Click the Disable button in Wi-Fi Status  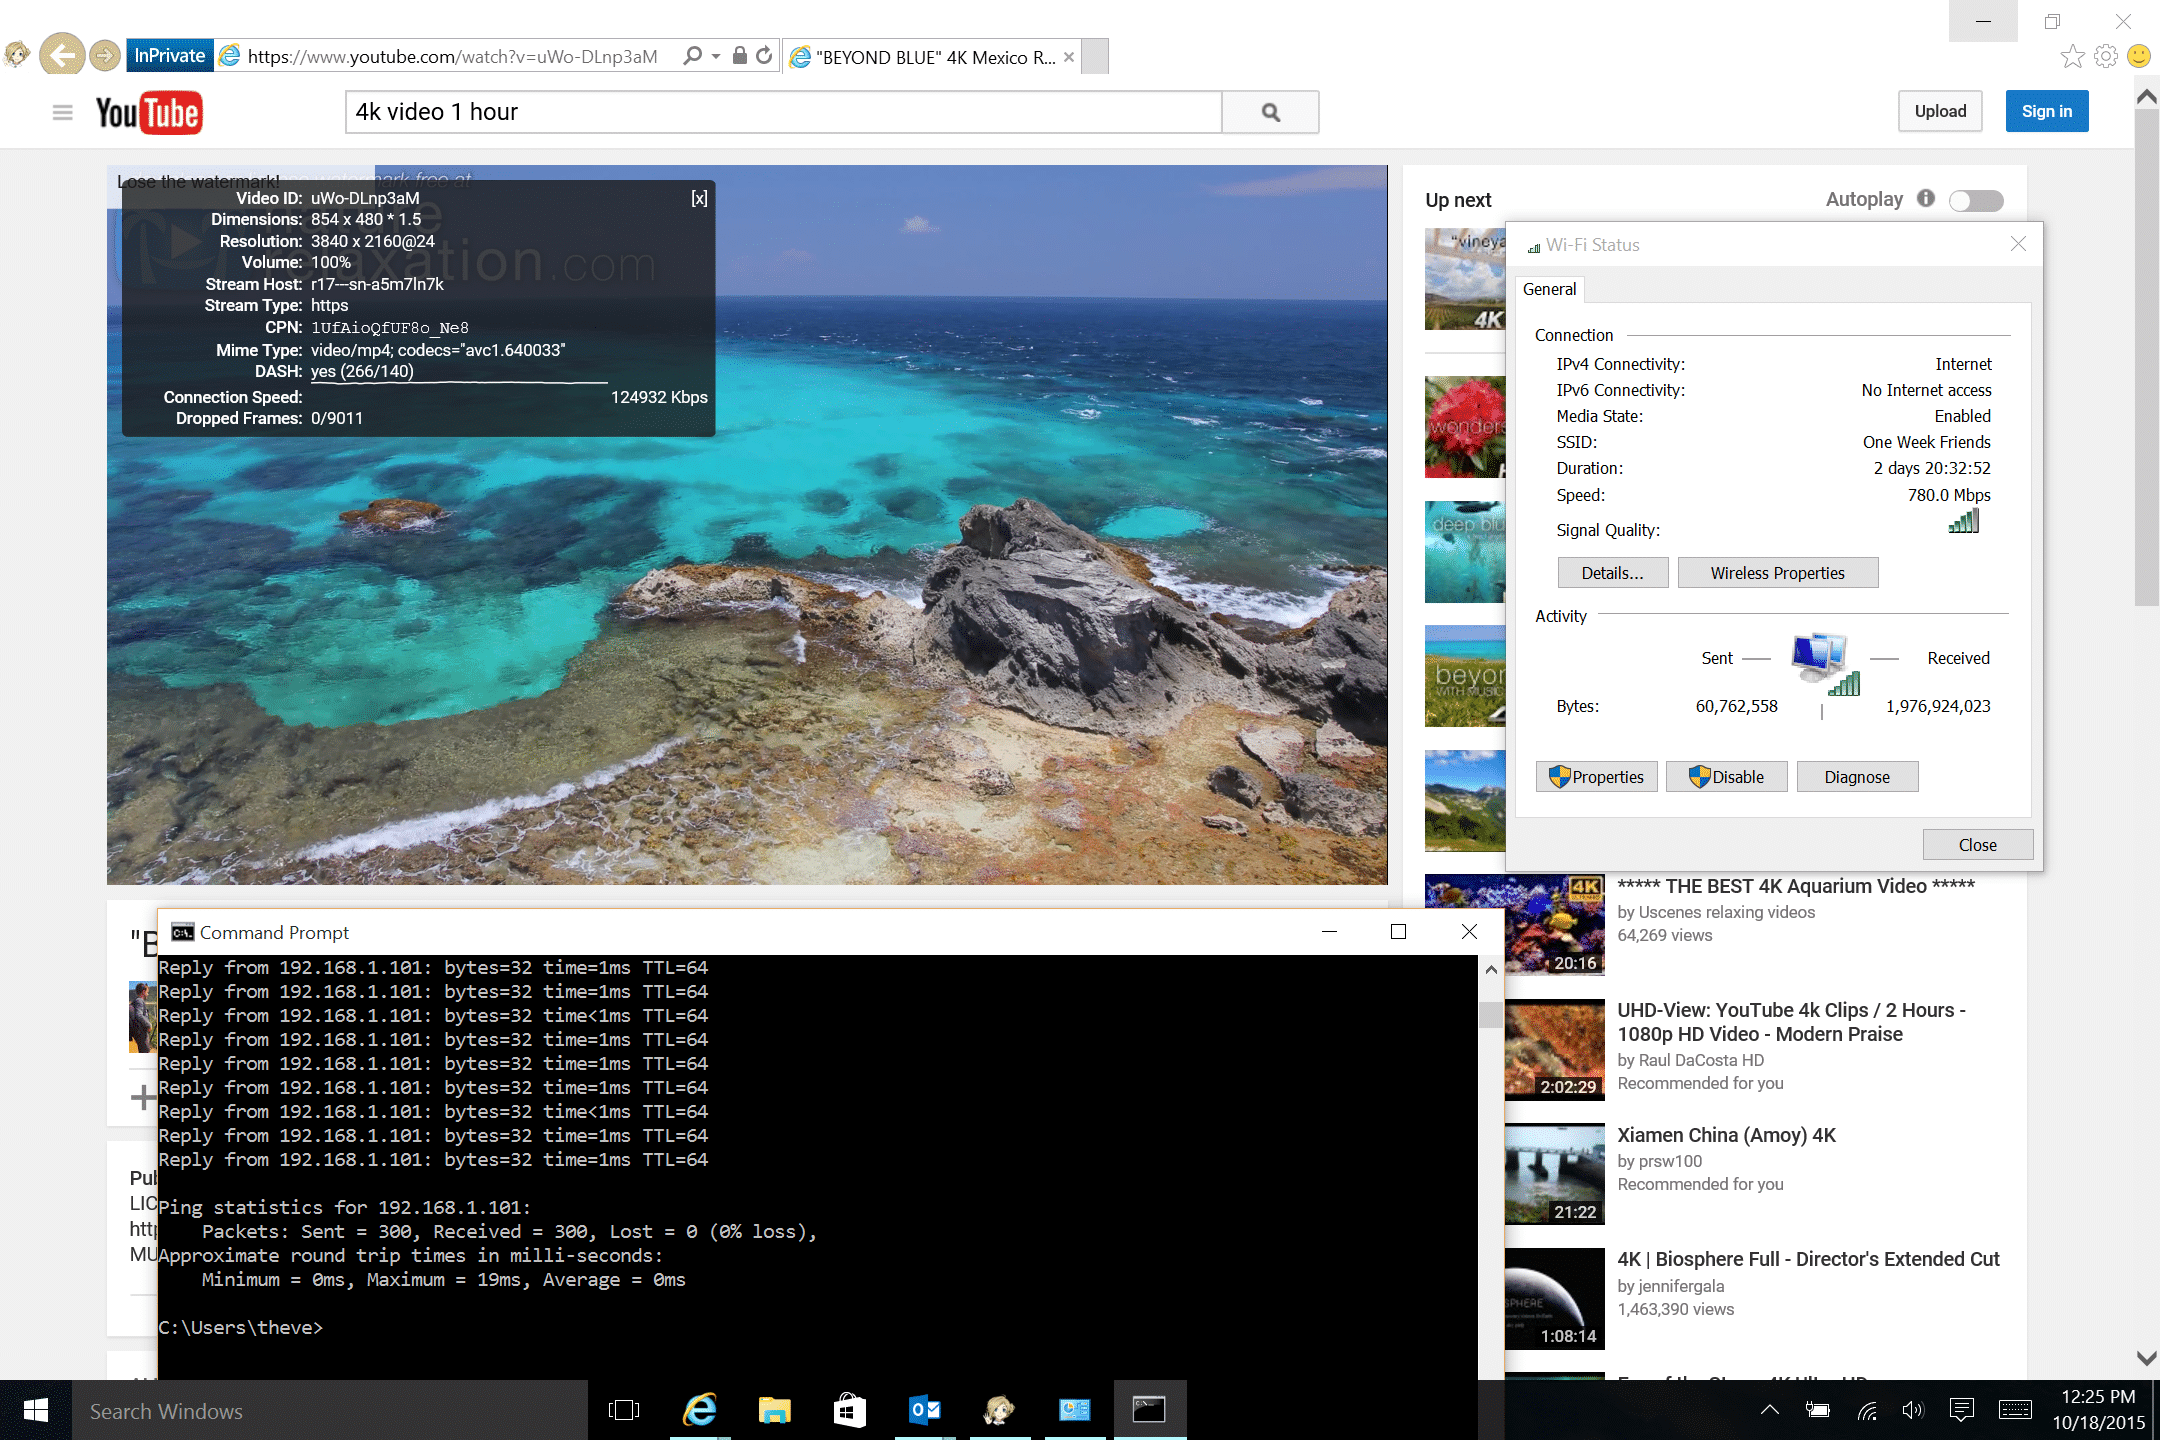1726,777
